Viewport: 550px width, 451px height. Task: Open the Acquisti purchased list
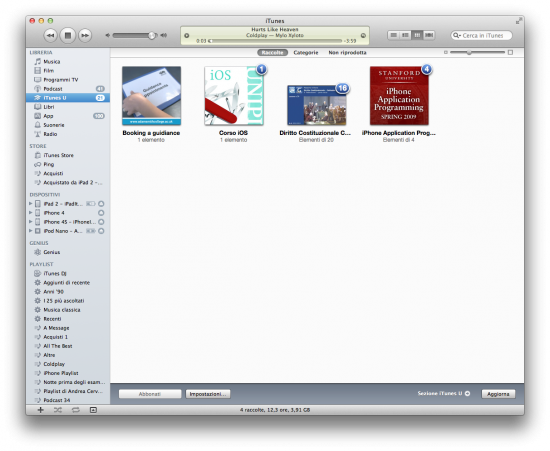point(53,173)
